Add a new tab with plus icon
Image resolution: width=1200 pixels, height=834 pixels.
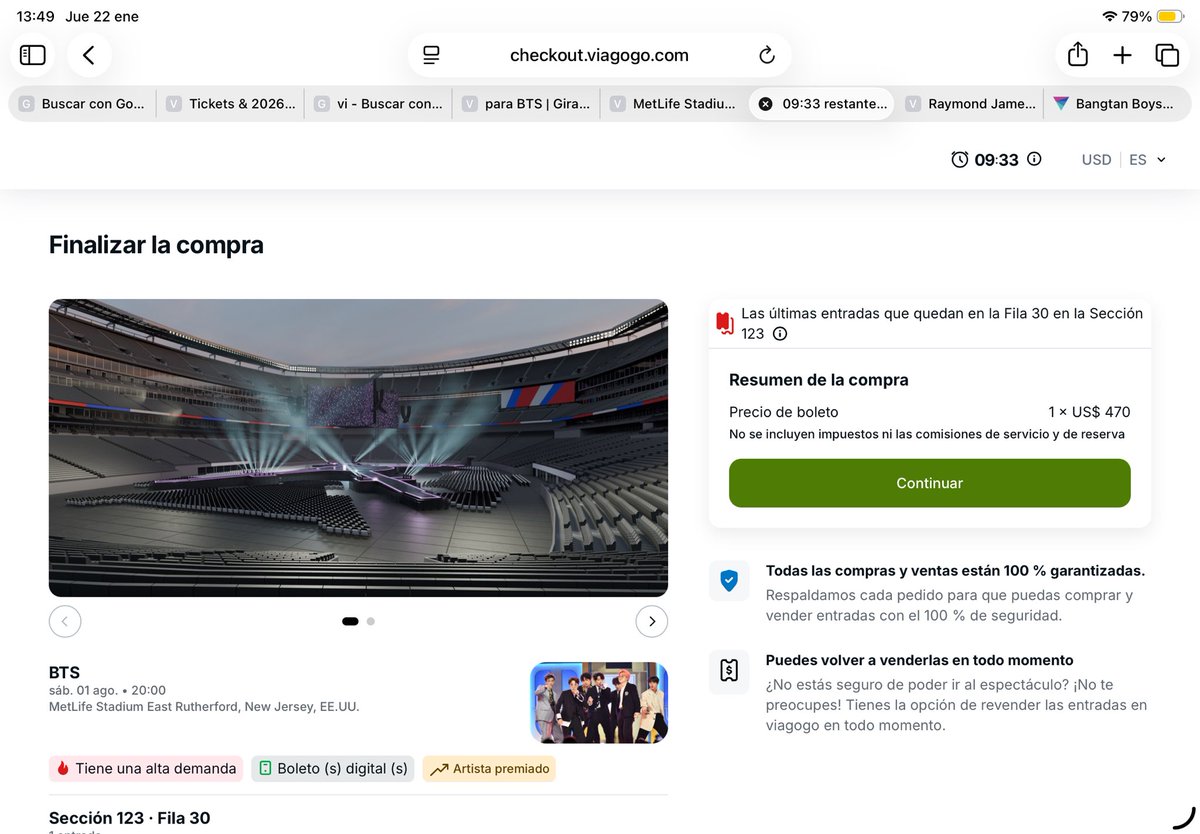(x=1122, y=55)
